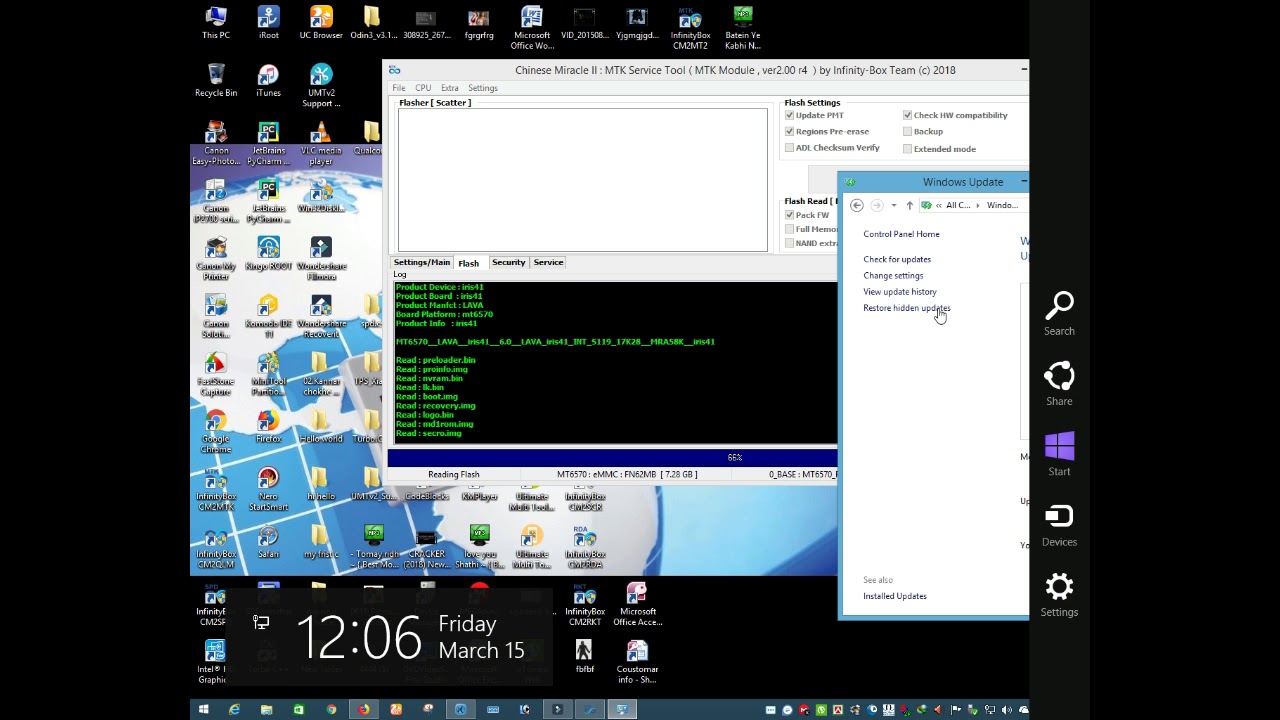Open Microsoft Office Word document icon
The height and width of the screenshot is (720, 1280).
(532, 28)
